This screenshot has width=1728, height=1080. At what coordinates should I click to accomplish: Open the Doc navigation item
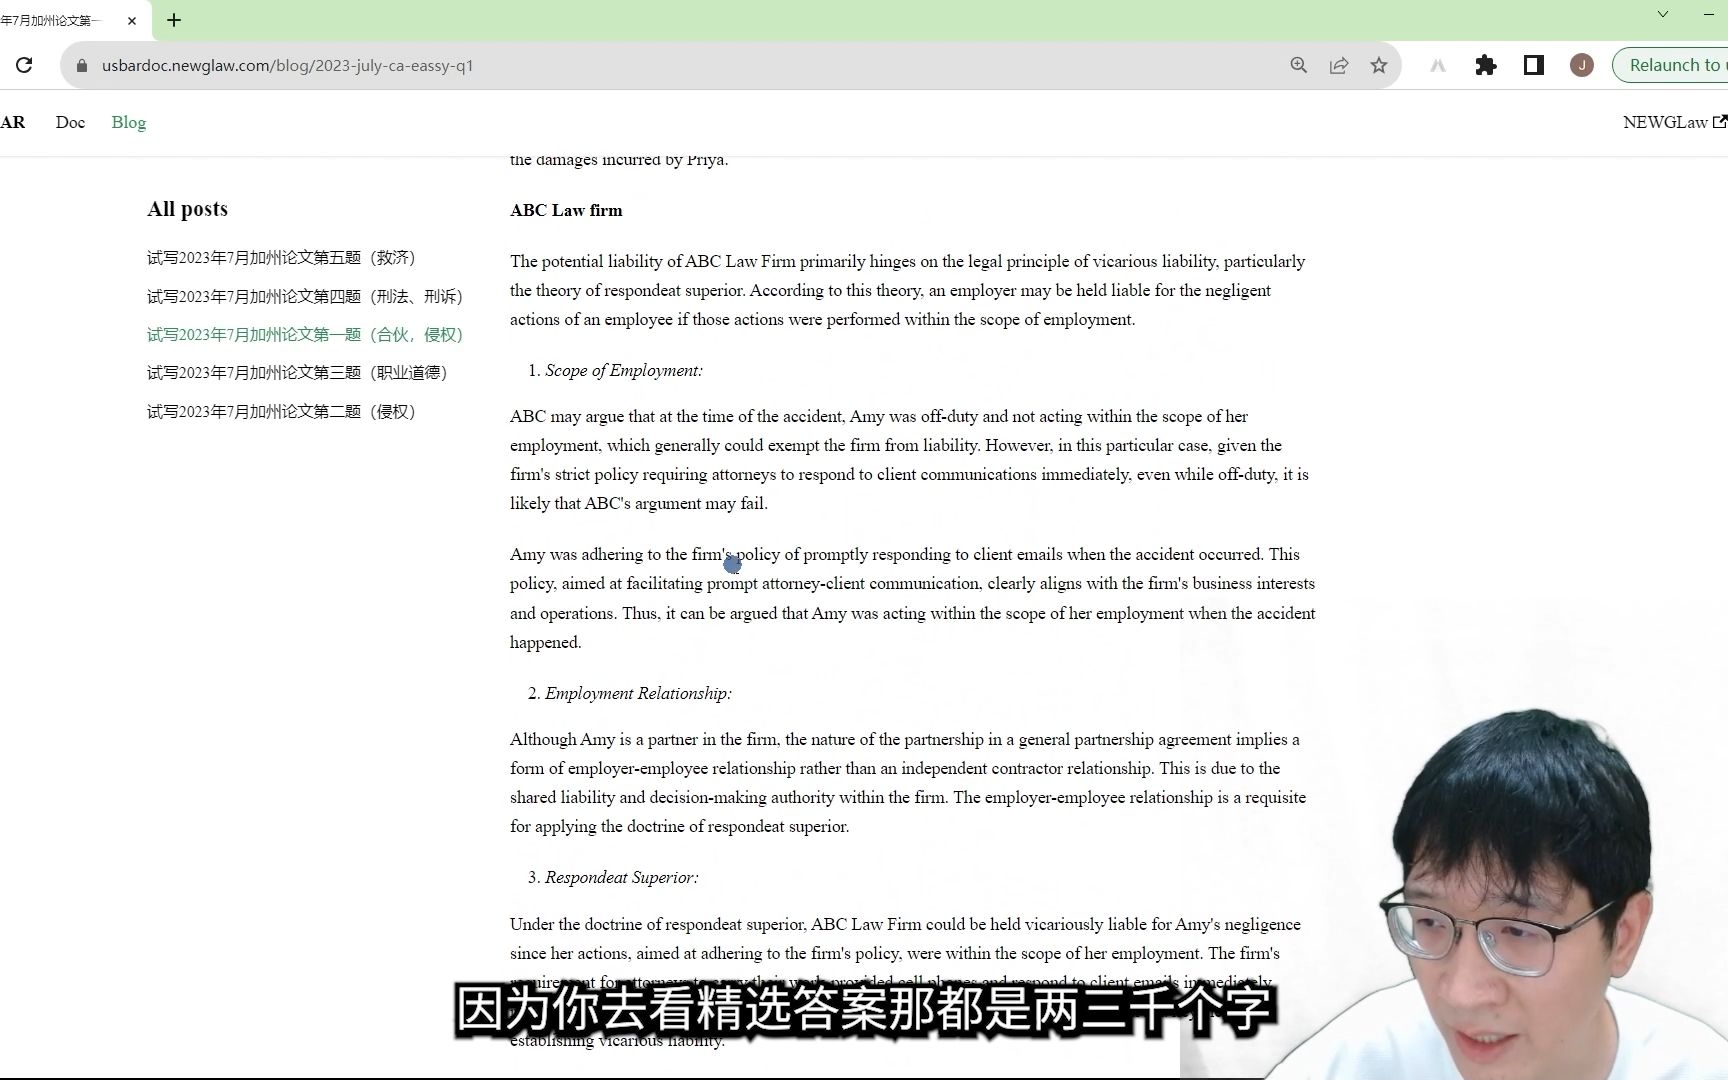click(70, 122)
